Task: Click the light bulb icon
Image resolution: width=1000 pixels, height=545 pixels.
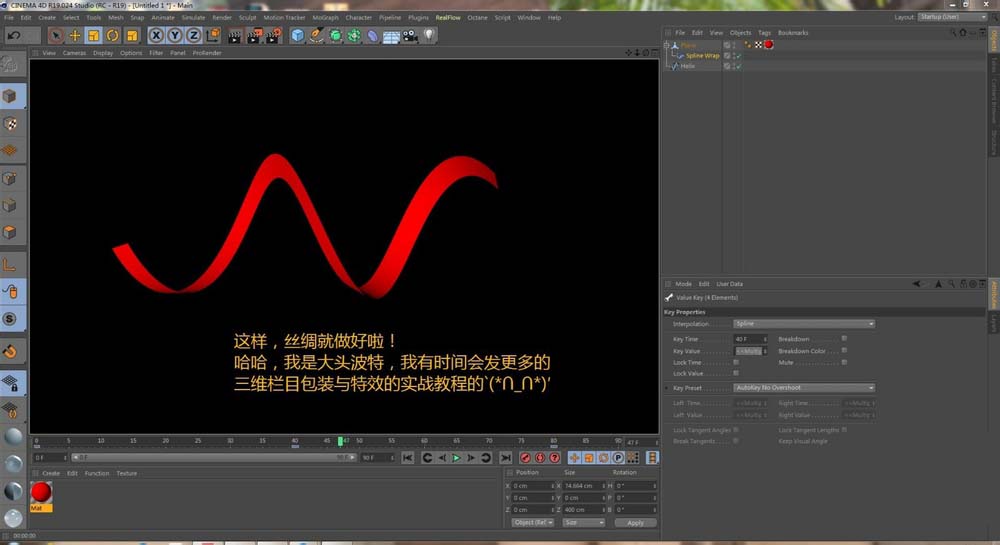Action: point(429,35)
